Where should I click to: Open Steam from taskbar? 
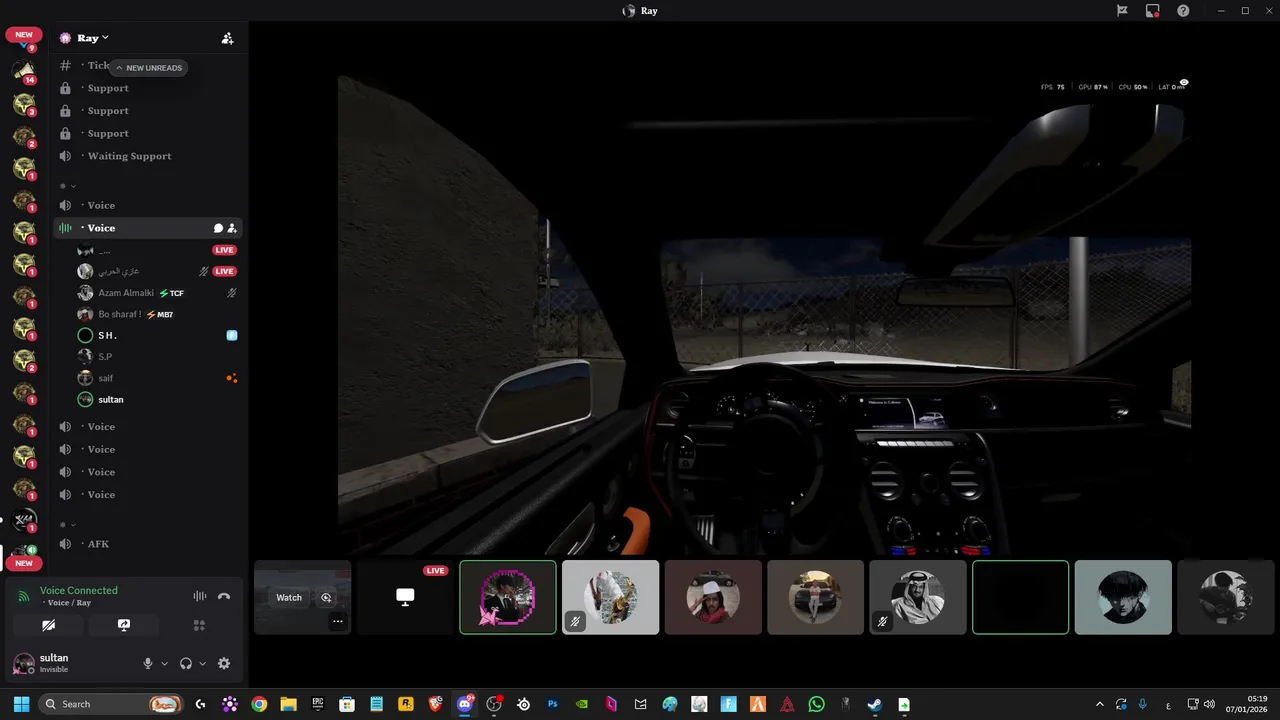(x=874, y=704)
